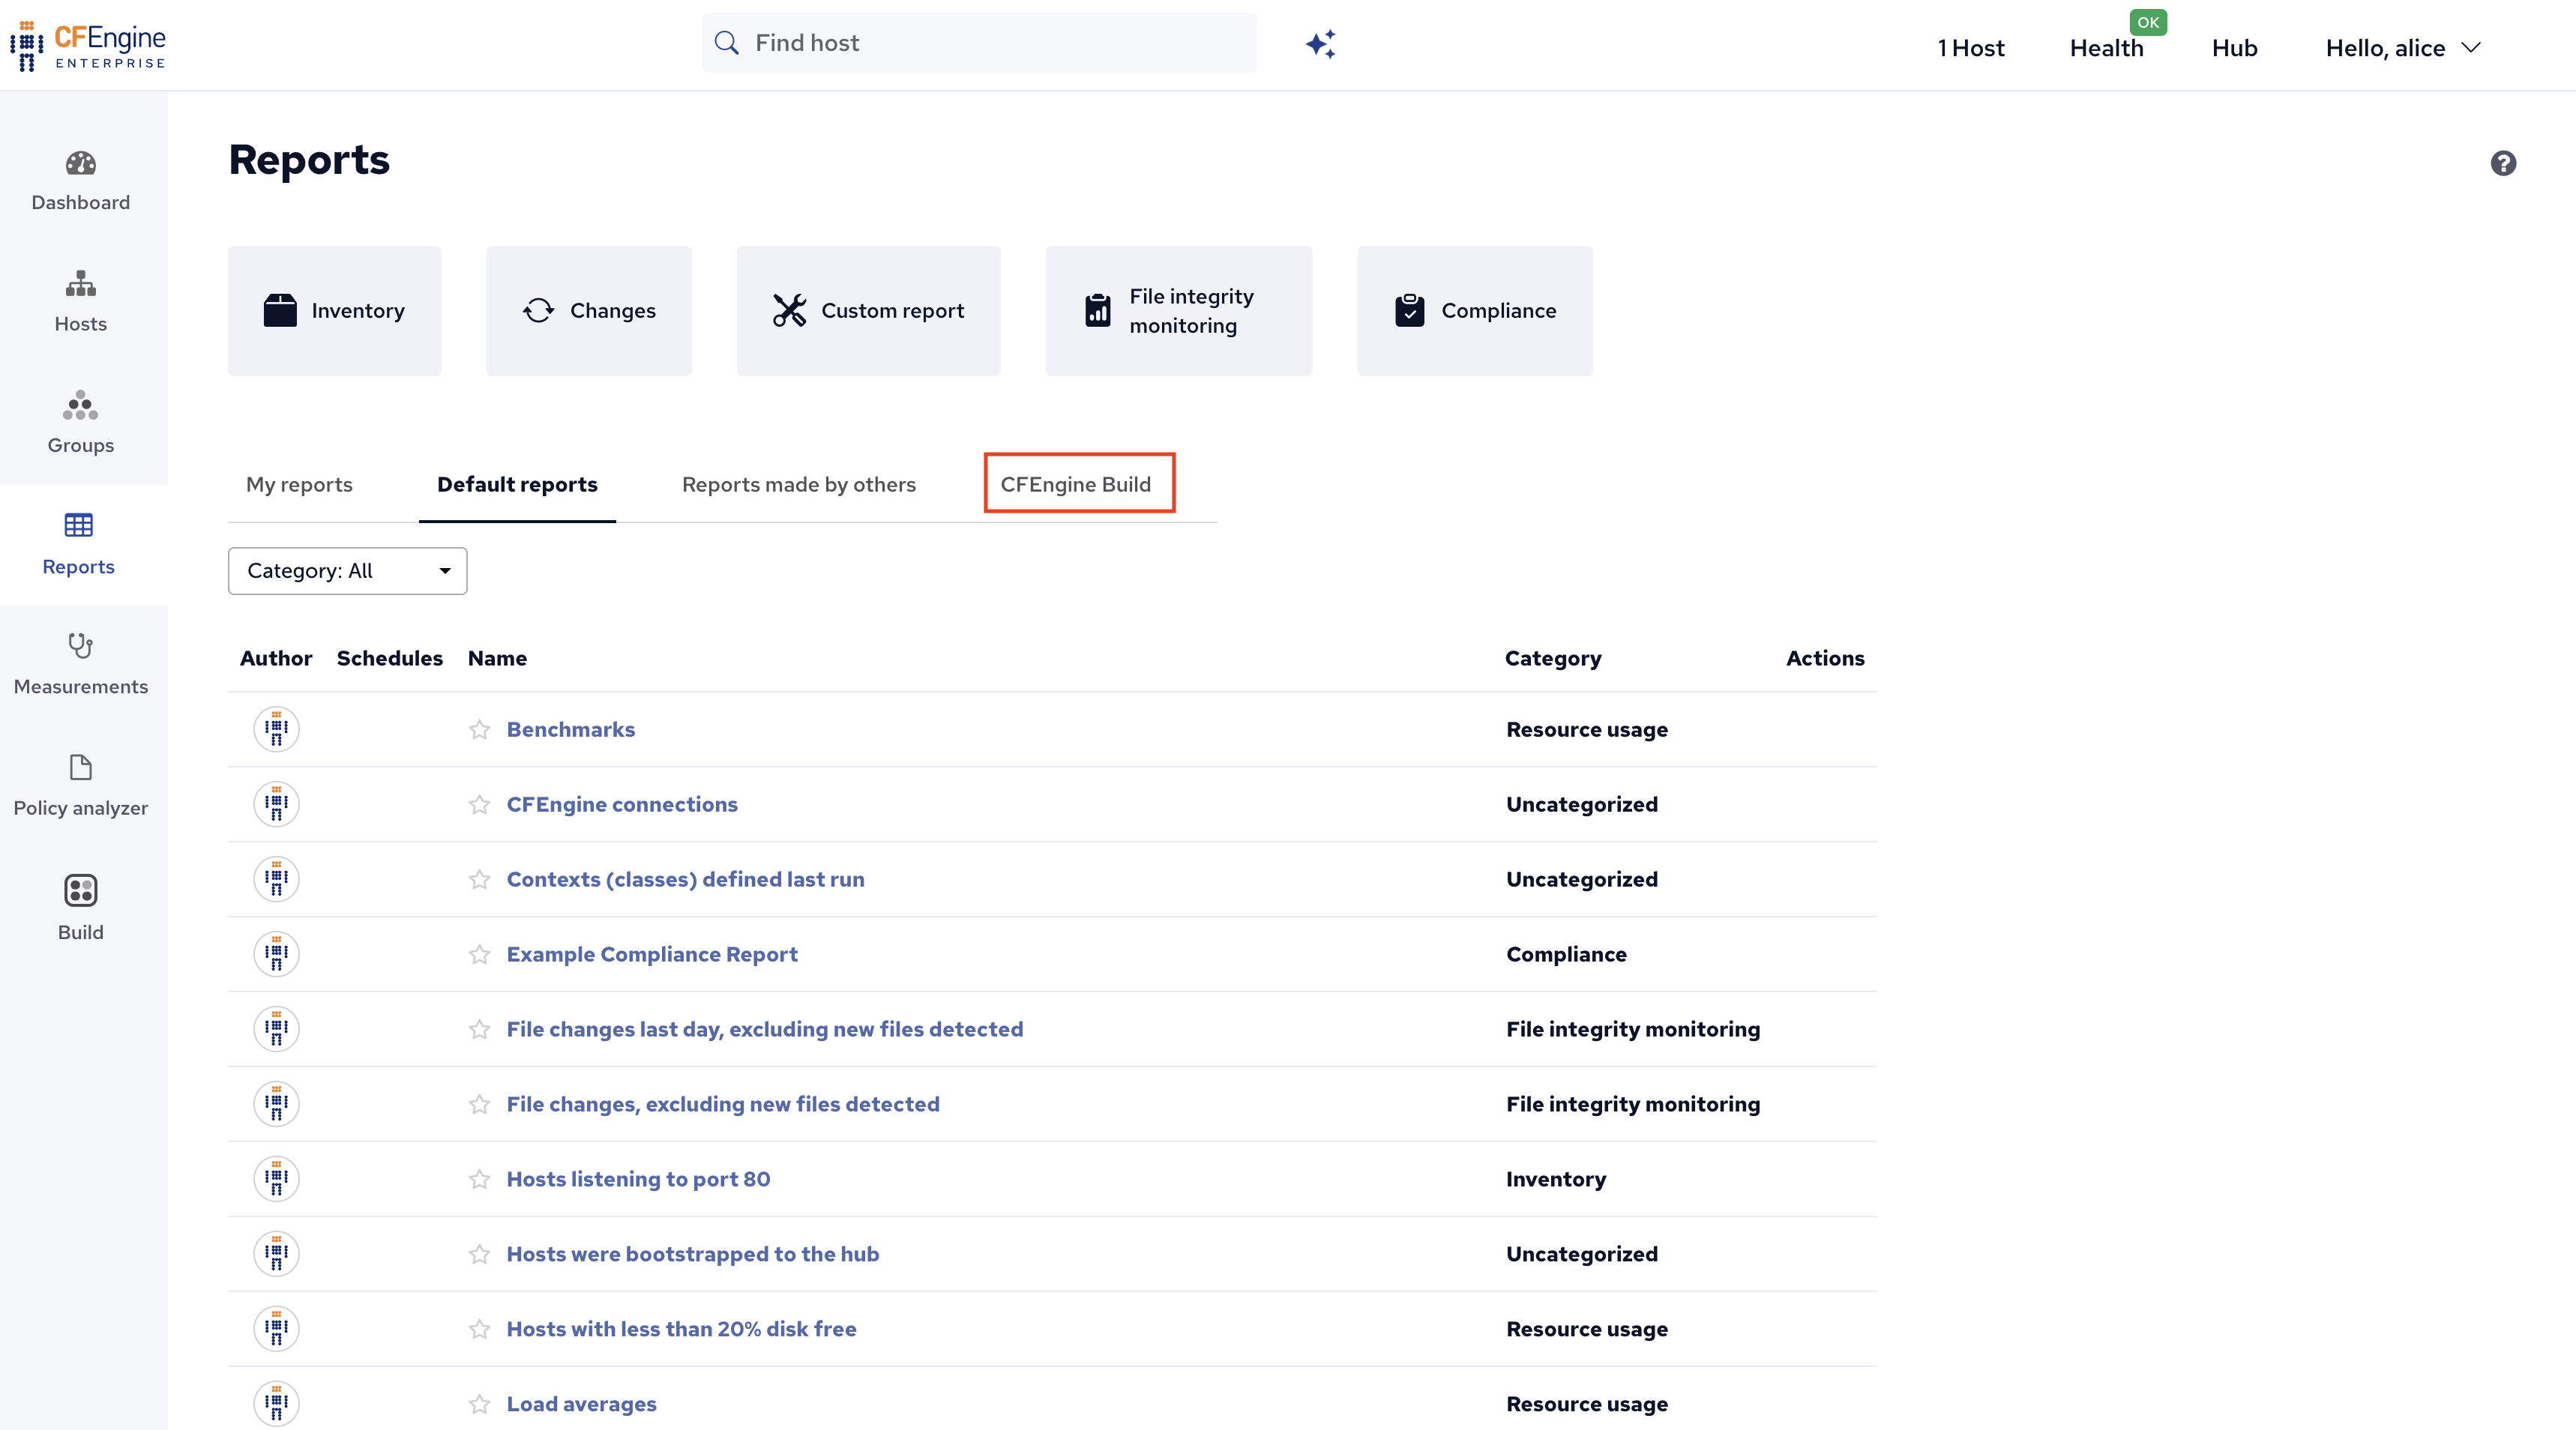Screen dimensions: 2576x1430
Task: Star Hosts were bootstrapped to the hub
Action: [x=480, y=1254]
